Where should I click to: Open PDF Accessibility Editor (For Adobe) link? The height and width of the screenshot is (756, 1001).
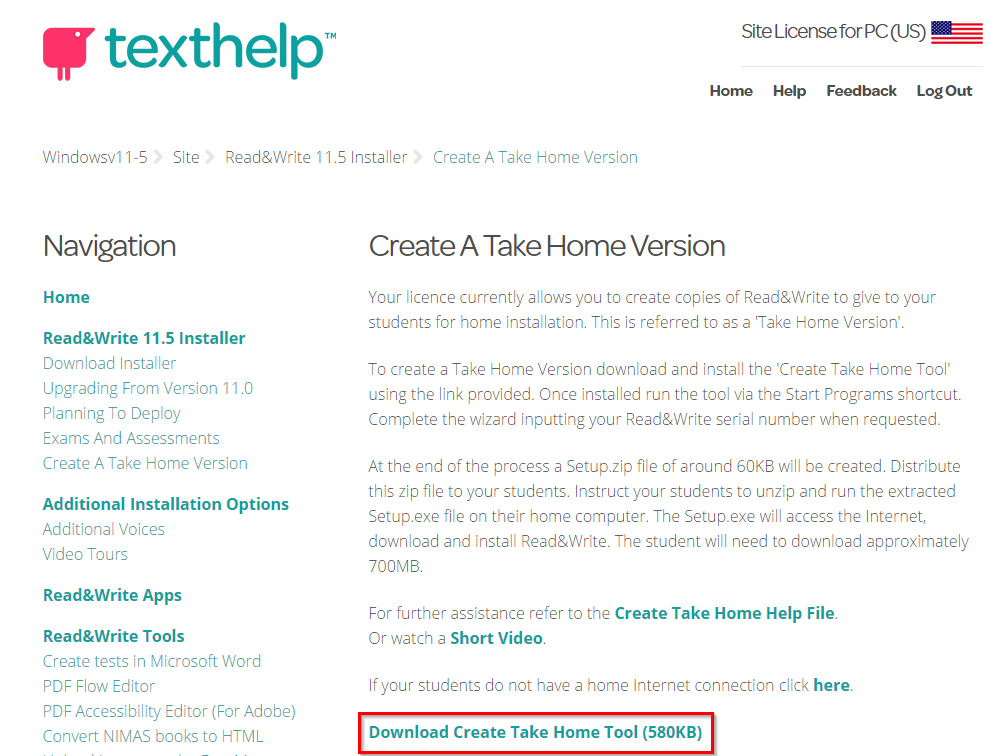click(169, 711)
